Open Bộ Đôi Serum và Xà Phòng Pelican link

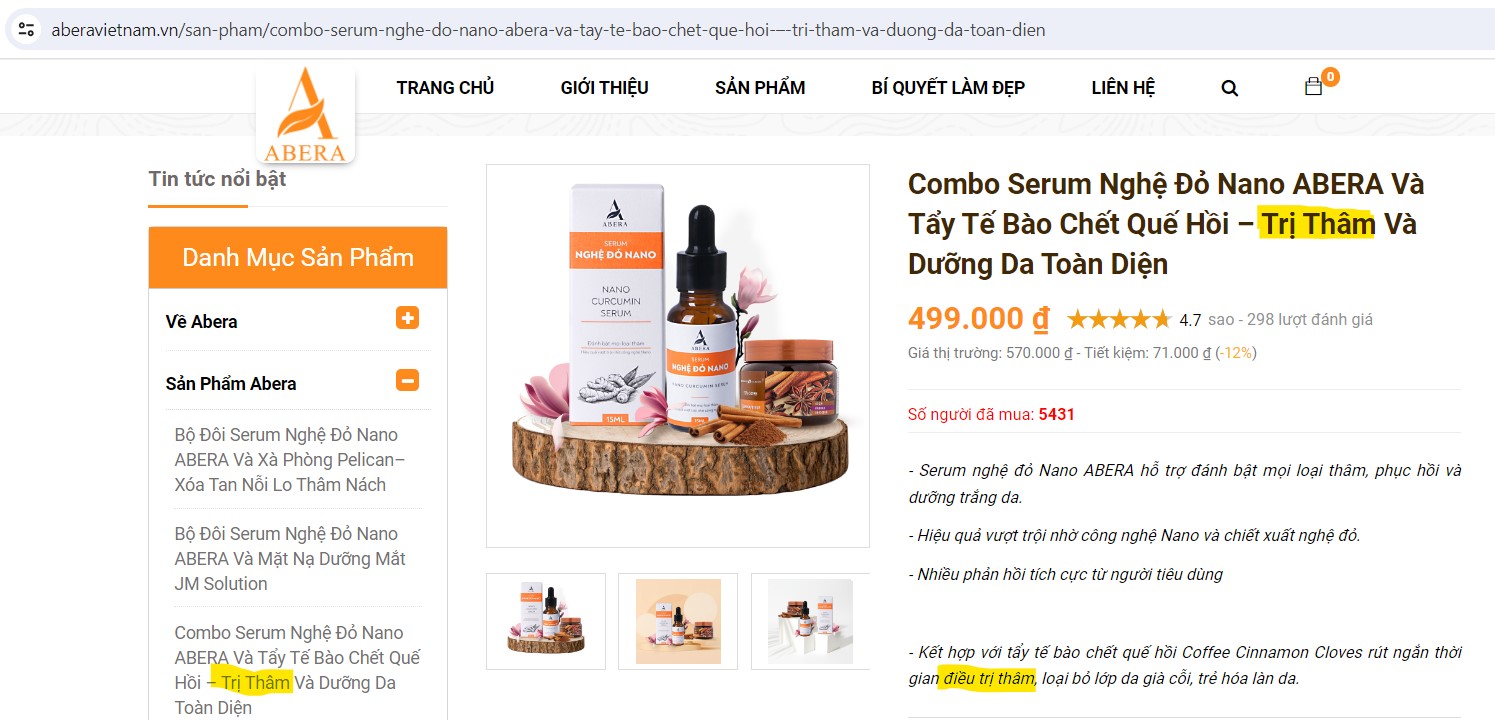pos(290,460)
